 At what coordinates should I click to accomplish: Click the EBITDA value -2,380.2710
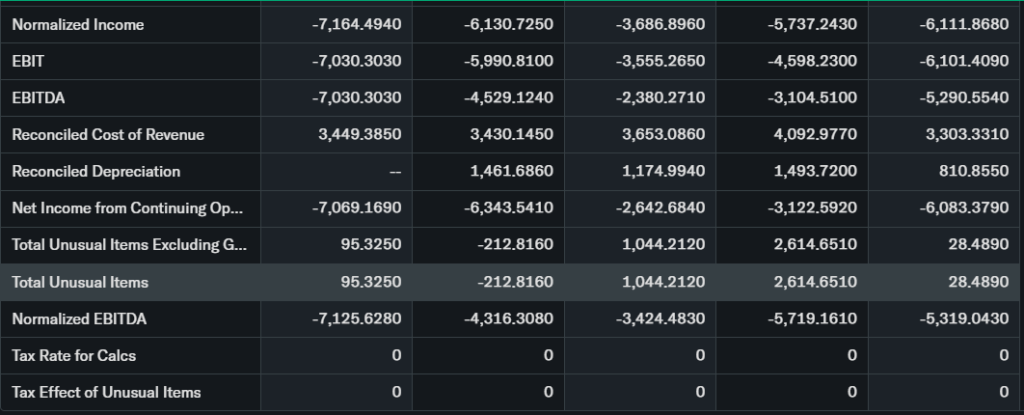click(x=663, y=98)
